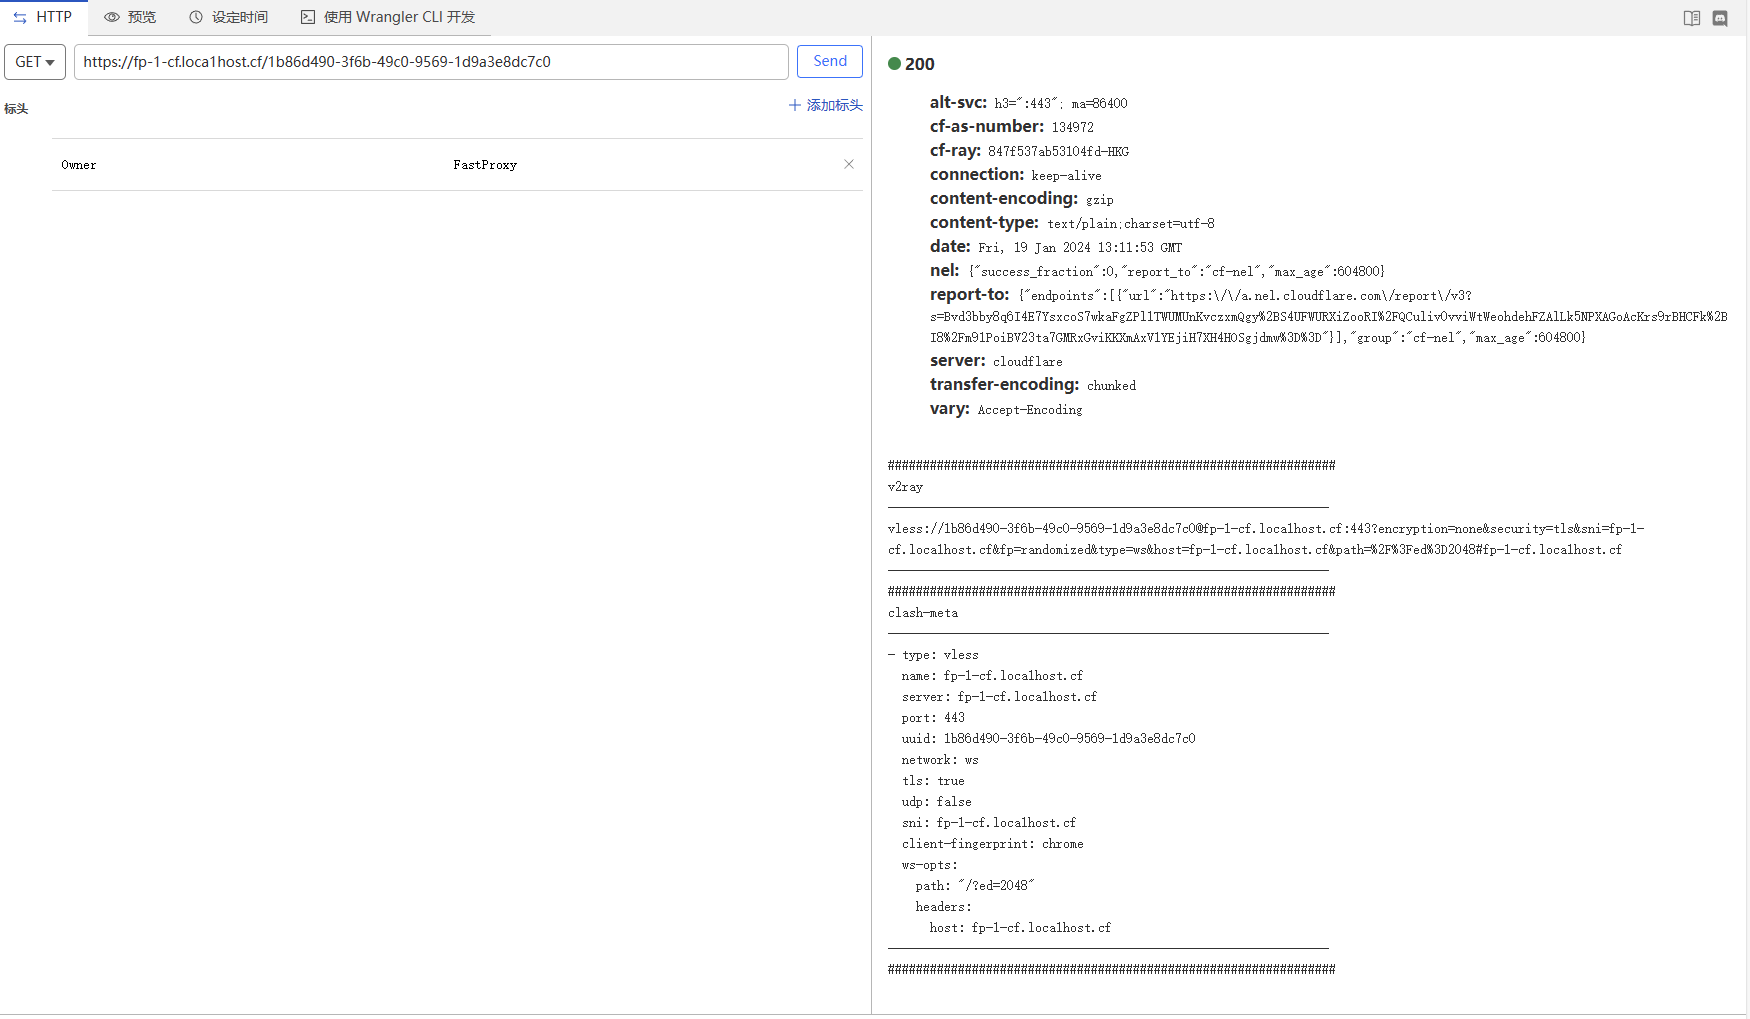Switch to the HTTP tab

43,17
